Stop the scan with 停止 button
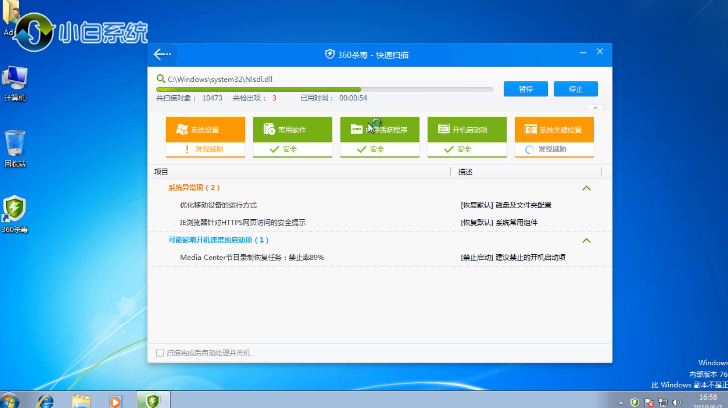Image resolution: width=728 pixels, height=408 pixels. point(575,89)
